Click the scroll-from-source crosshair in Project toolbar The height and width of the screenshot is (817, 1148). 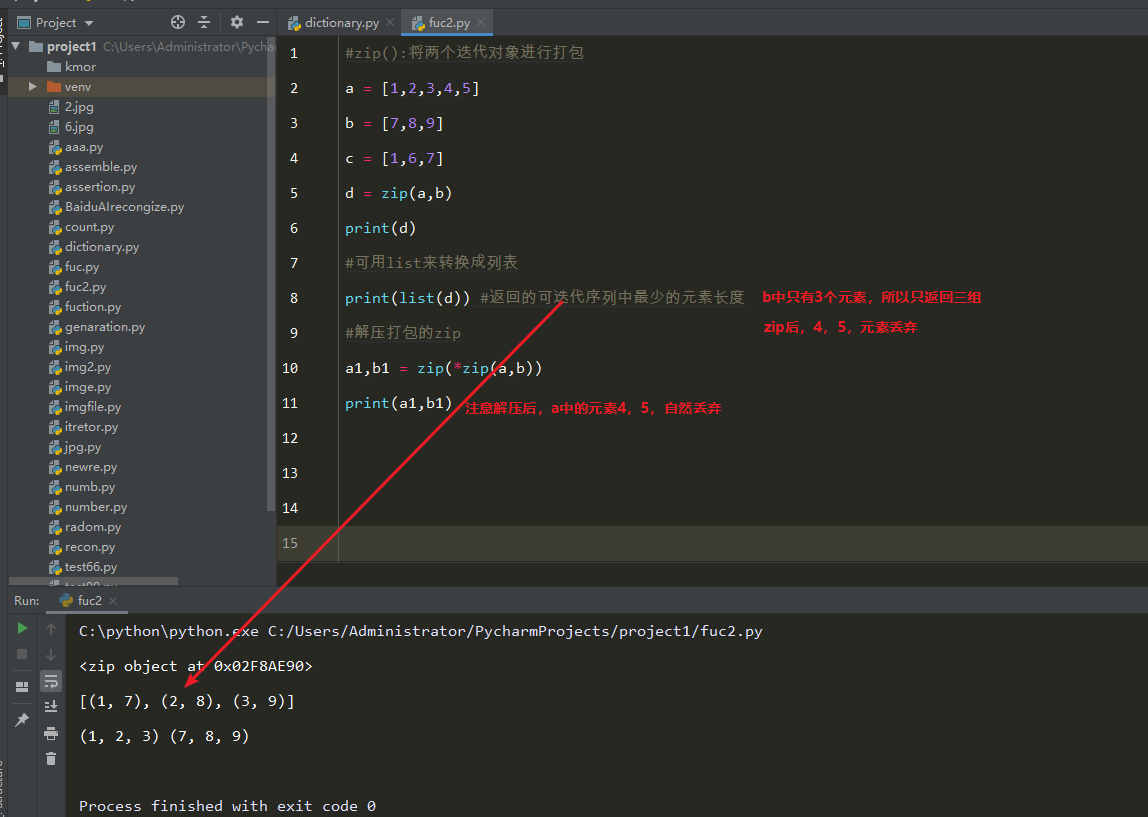pos(177,22)
